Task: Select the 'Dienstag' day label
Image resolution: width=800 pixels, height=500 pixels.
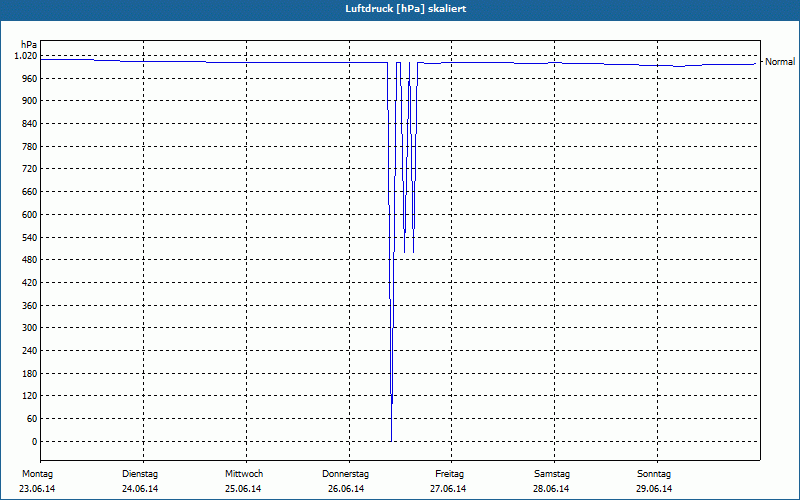Action: (x=140, y=474)
